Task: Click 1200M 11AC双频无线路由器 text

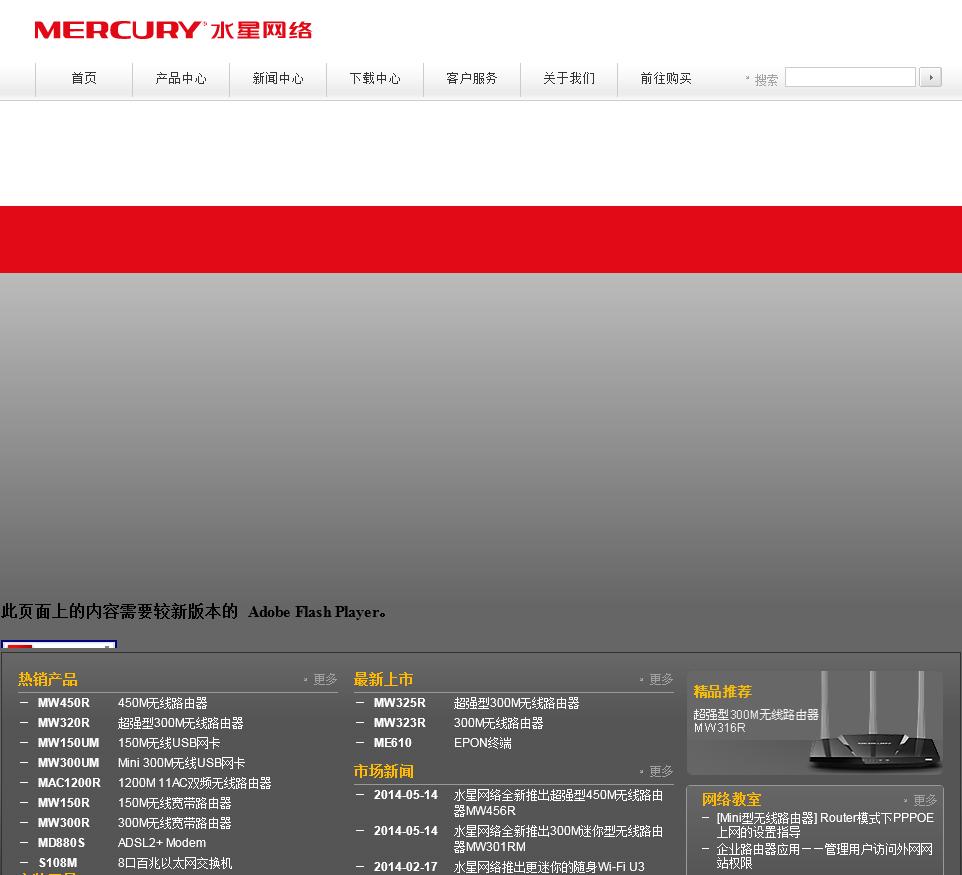Action: point(194,783)
